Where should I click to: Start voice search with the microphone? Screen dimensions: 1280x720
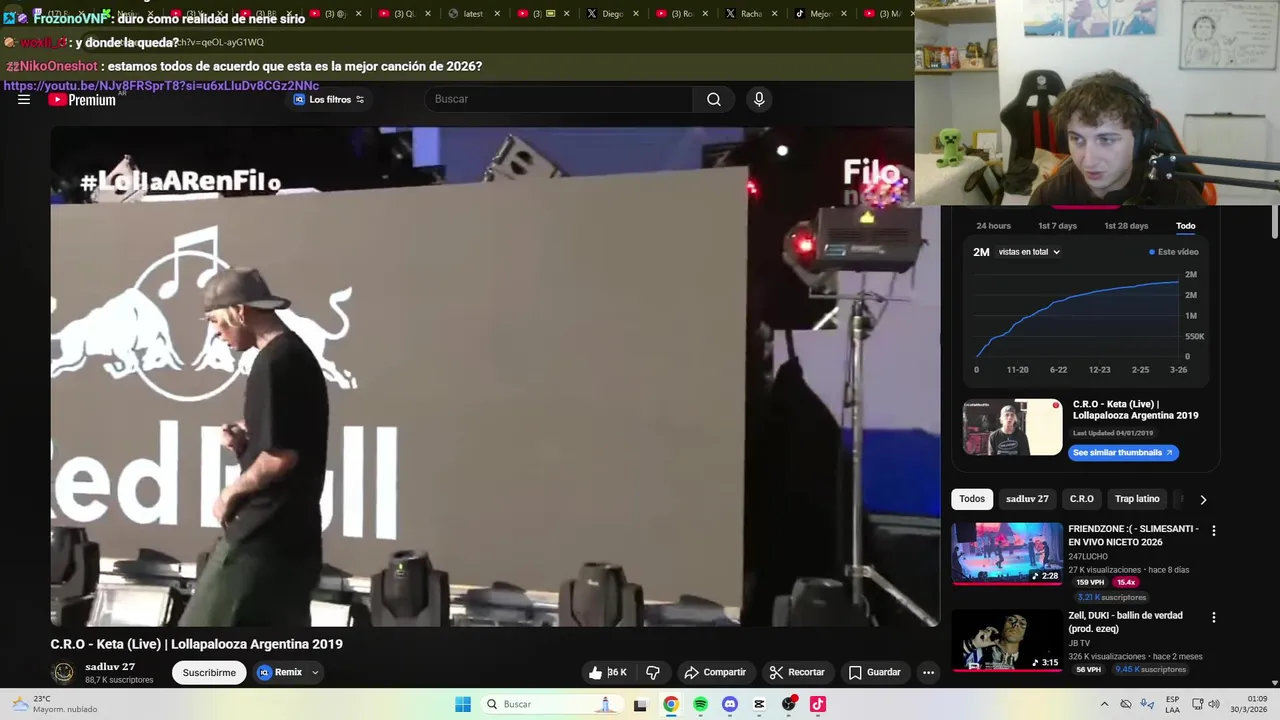click(759, 99)
